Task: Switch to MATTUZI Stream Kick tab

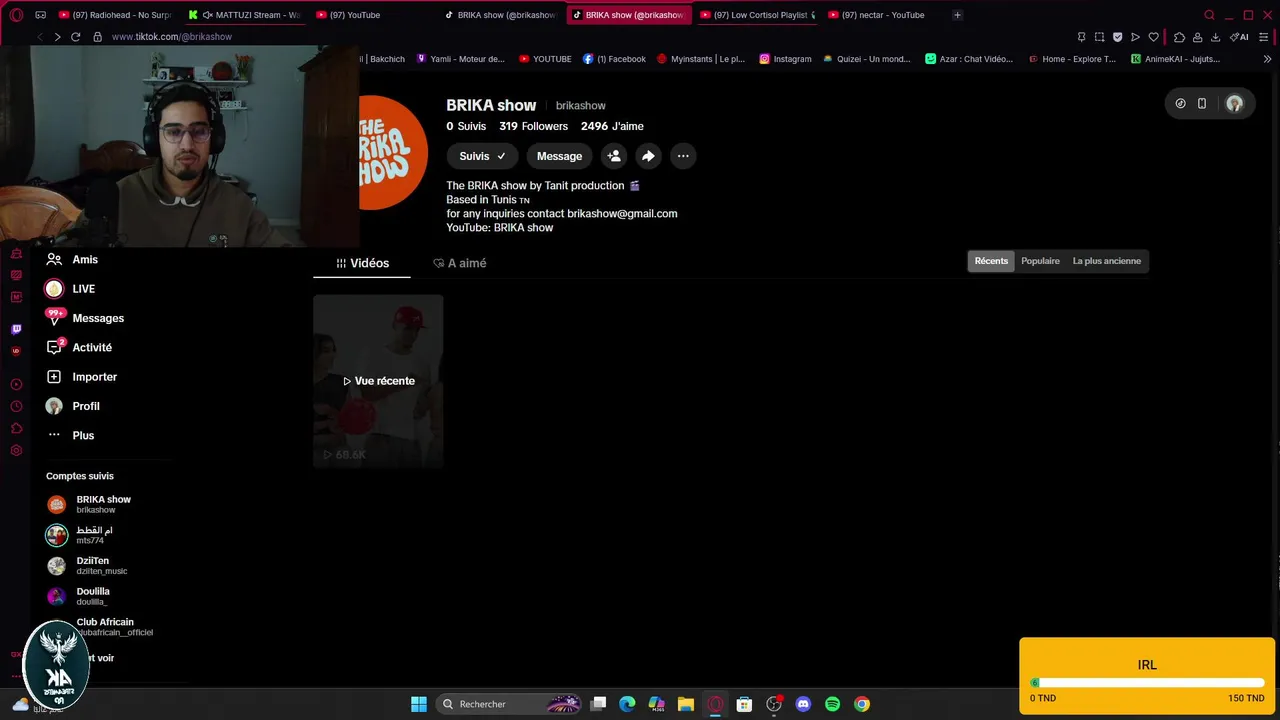Action: [x=244, y=15]
